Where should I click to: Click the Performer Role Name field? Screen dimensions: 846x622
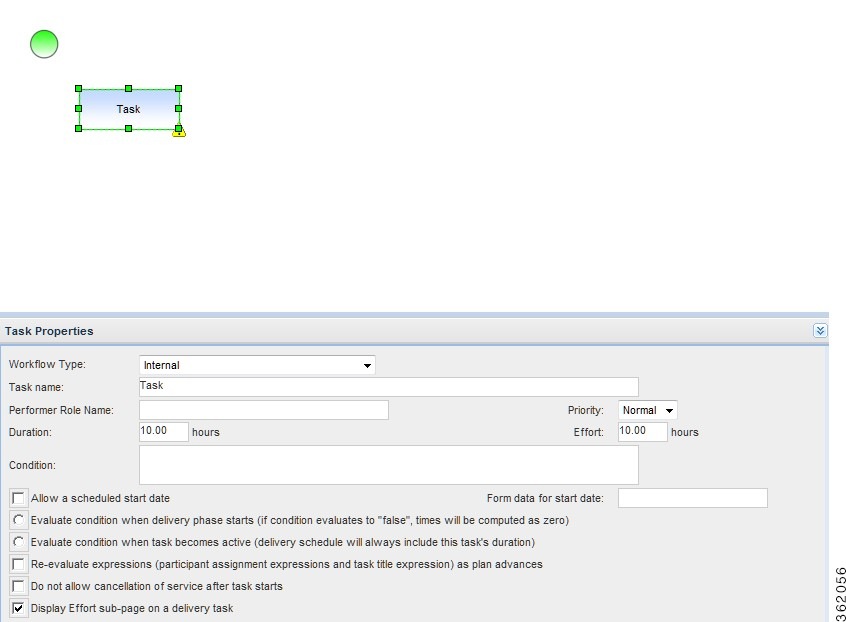(x=263, y=409)
